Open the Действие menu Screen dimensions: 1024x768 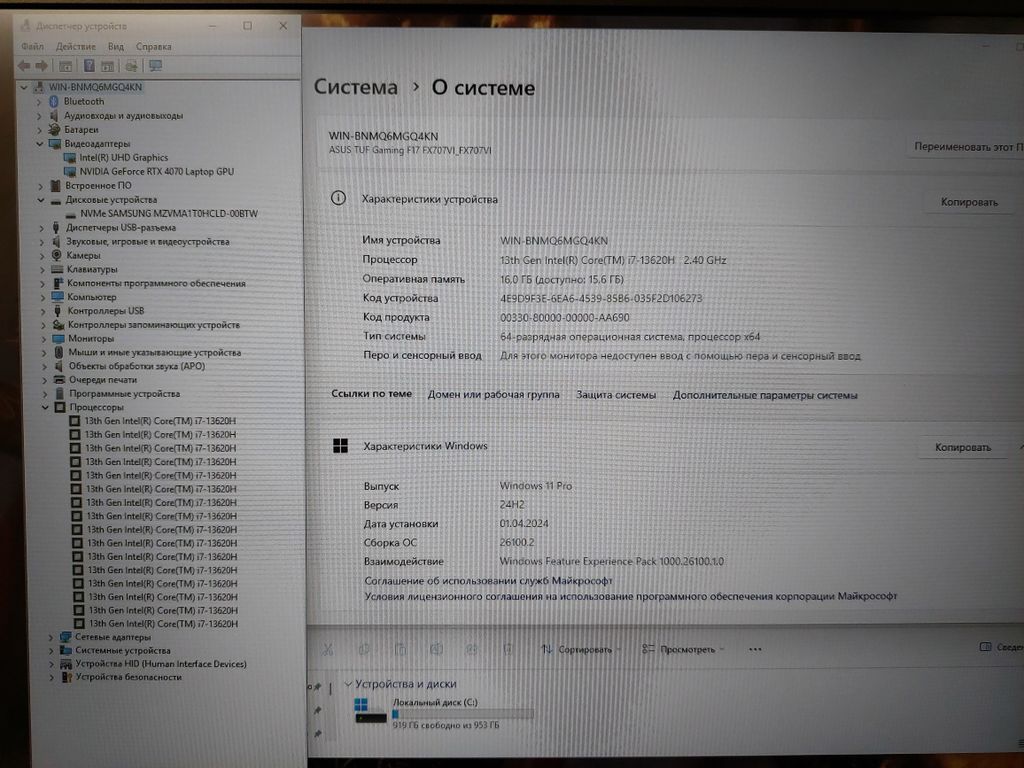click(x=76, y=46)
